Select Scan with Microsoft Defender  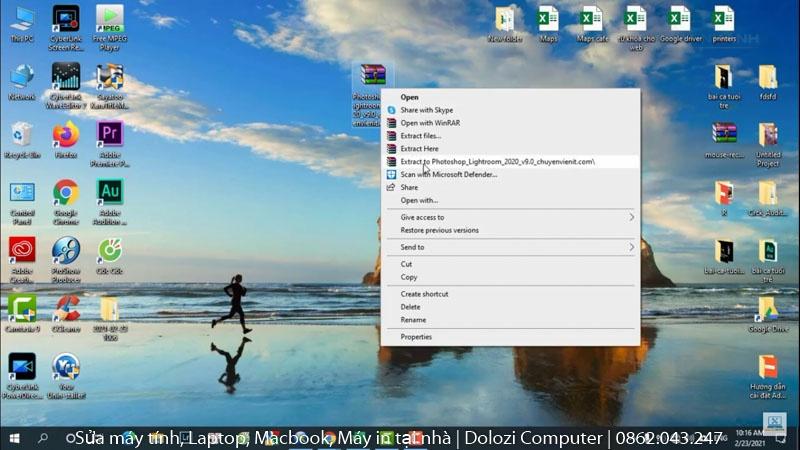tap(448, 174)
